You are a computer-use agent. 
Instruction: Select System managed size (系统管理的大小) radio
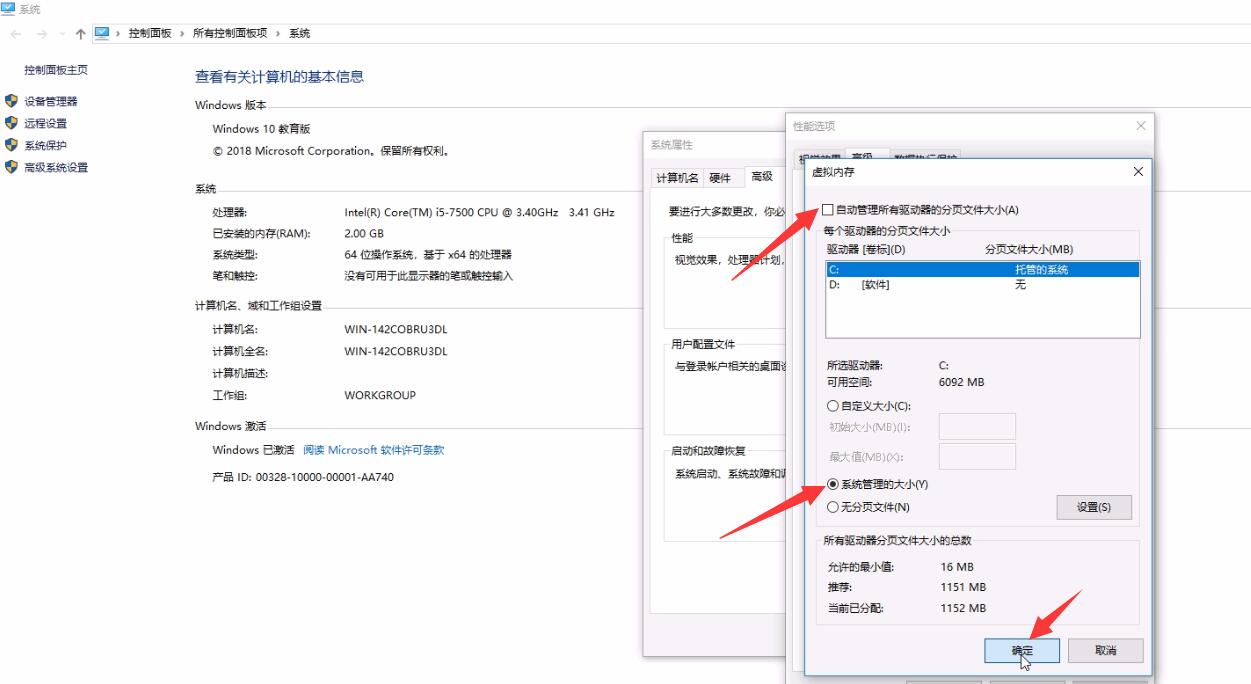[833, 484]
